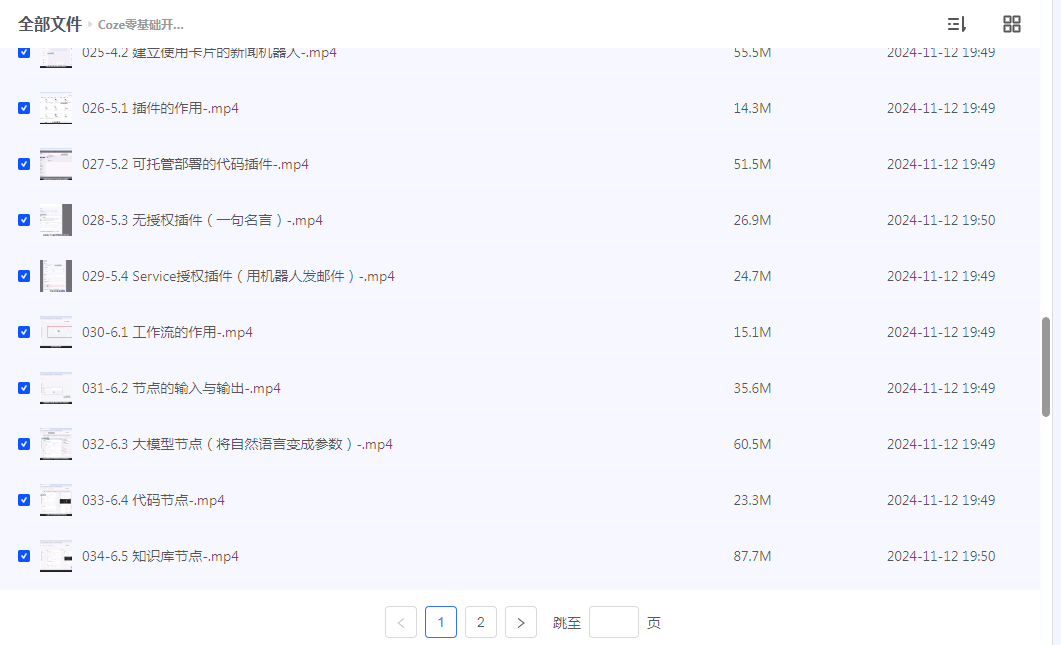1061x645 pixels.
Task: Click the Coze零基础开... folder breadcrumb
Action: click(x=141, y=25)
